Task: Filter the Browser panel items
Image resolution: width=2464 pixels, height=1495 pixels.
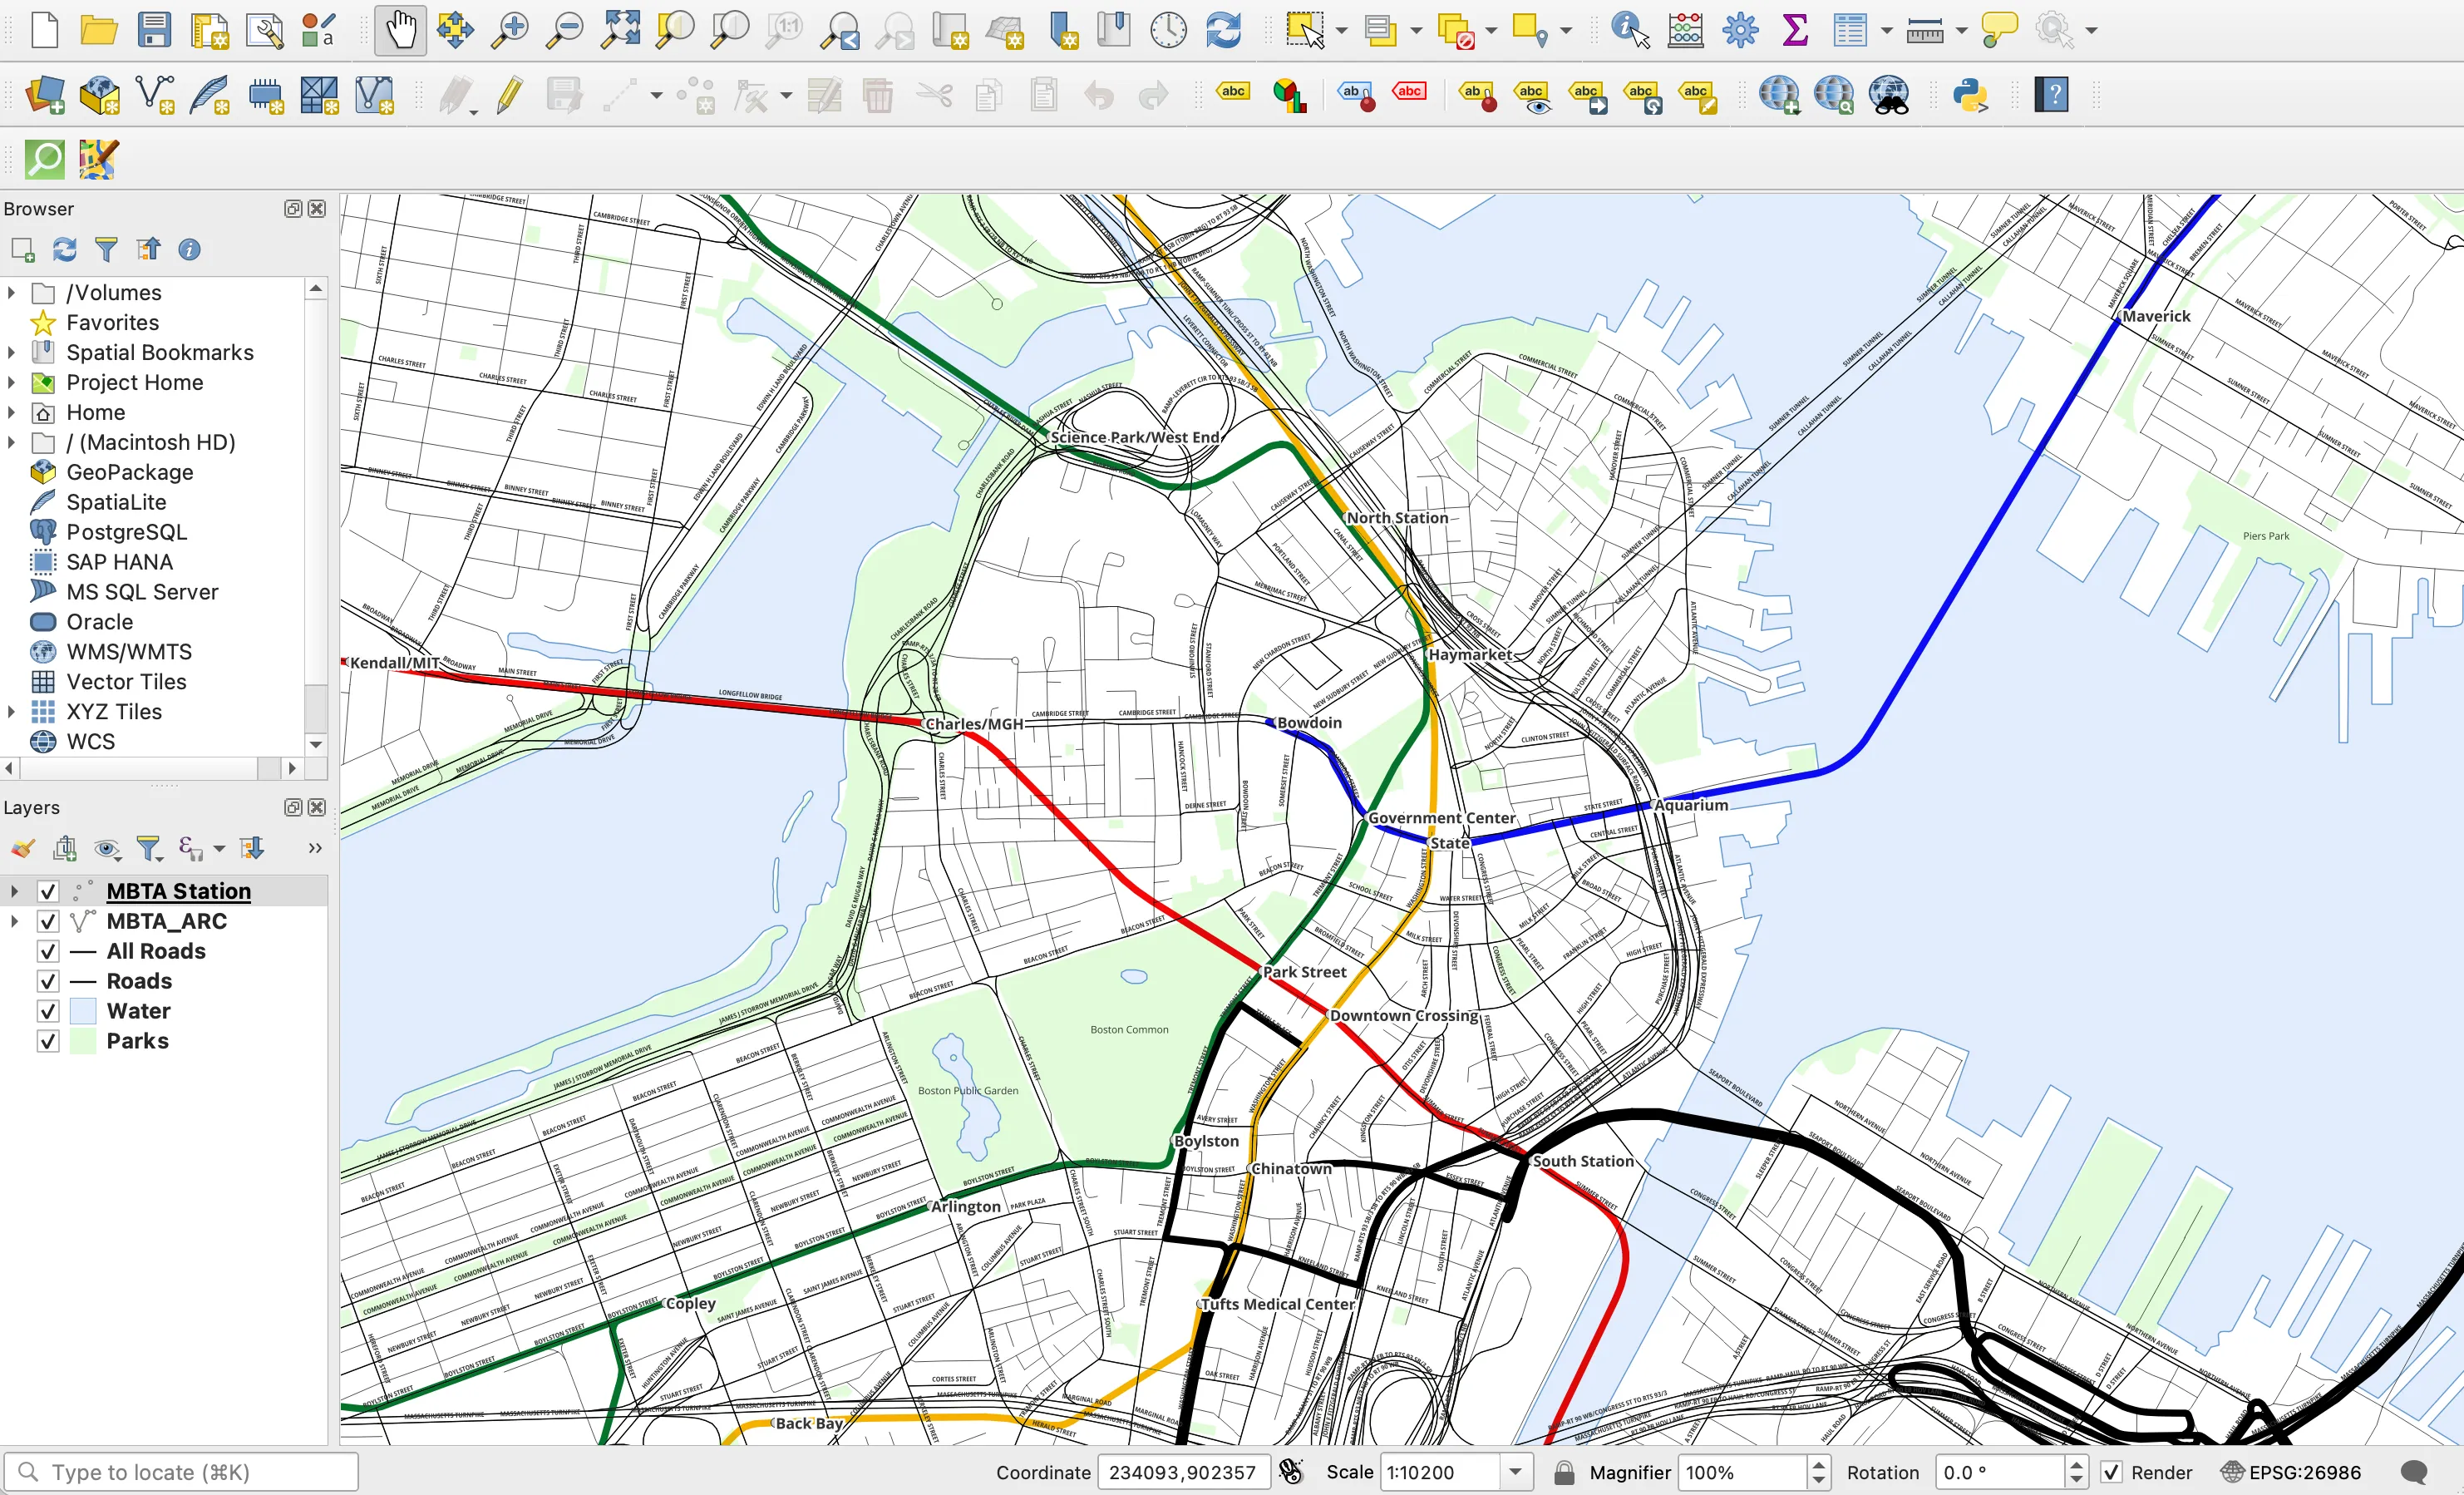Action: pos(106,249)
